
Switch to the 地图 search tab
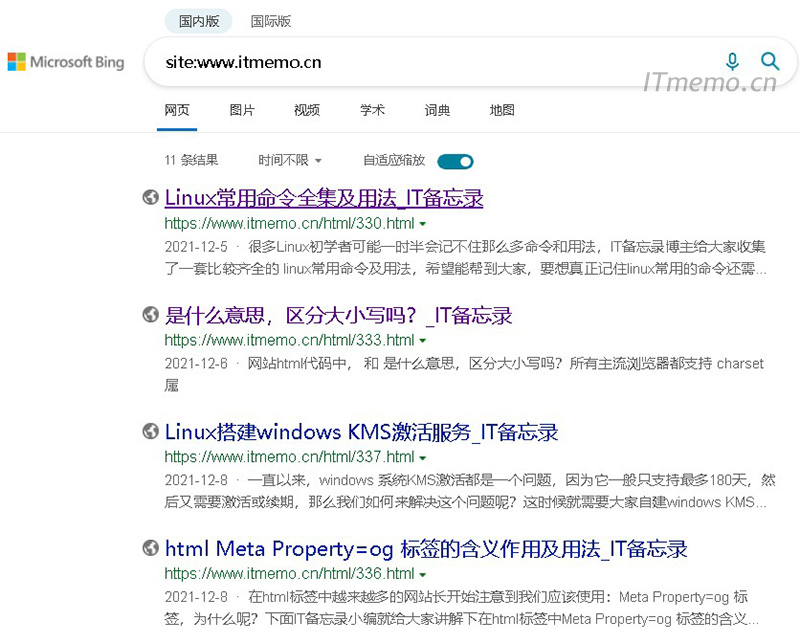pos(502,110)
